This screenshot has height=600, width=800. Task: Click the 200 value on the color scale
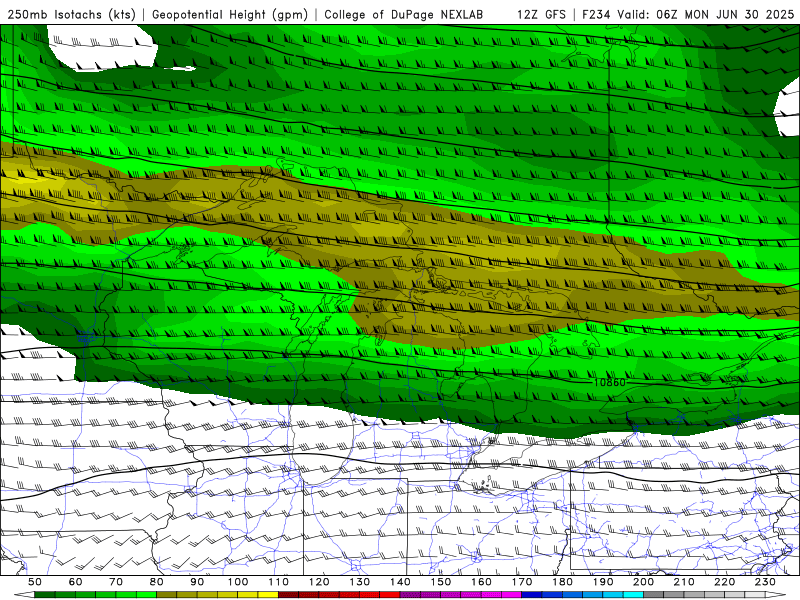(643, 582)
